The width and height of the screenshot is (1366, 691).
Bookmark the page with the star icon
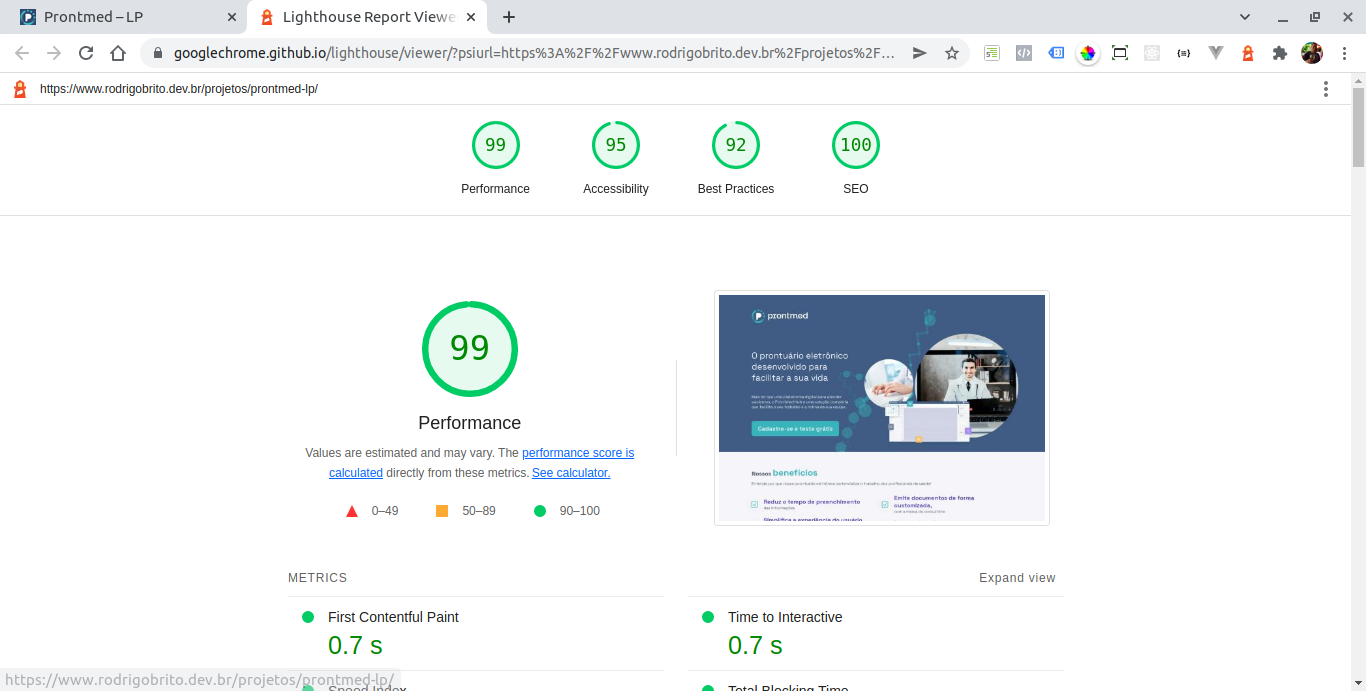coord(952,52)
